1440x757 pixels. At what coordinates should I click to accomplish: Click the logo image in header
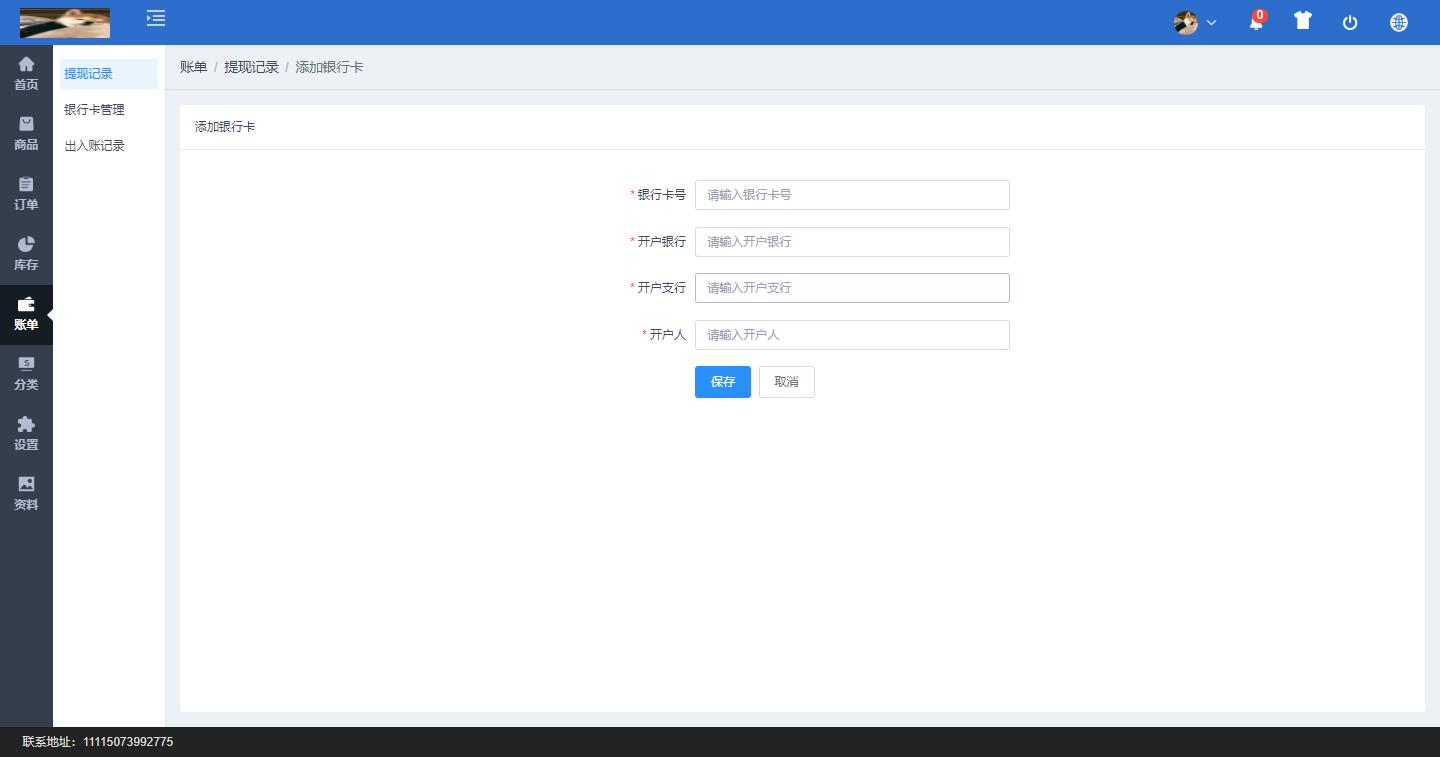(65, 22)
